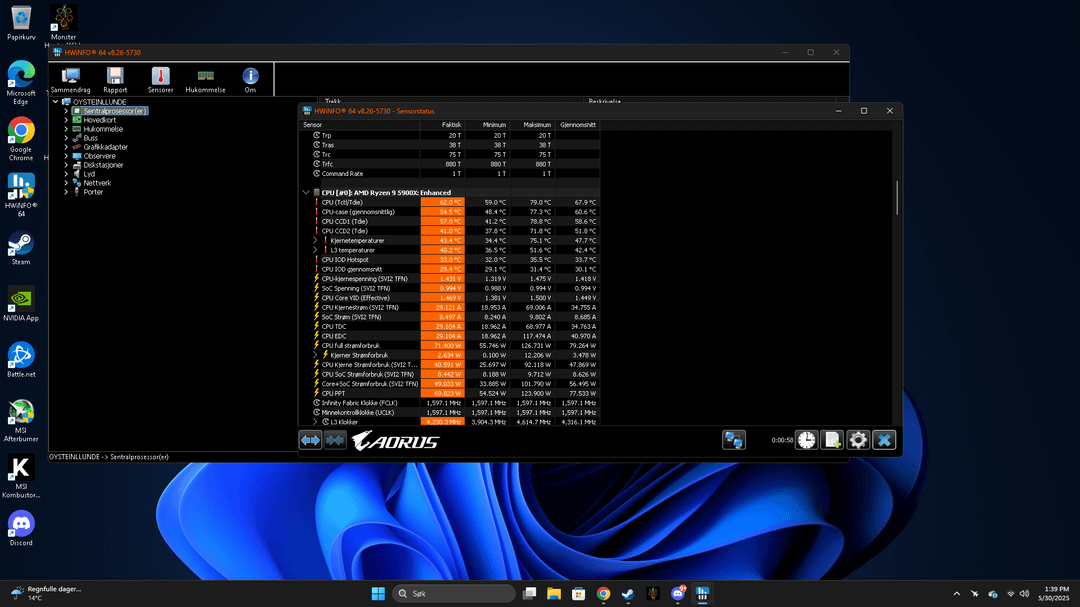Open sensor settings gear icon
The width and height of the screenshot is (1080, 607).
click(858, 440)
